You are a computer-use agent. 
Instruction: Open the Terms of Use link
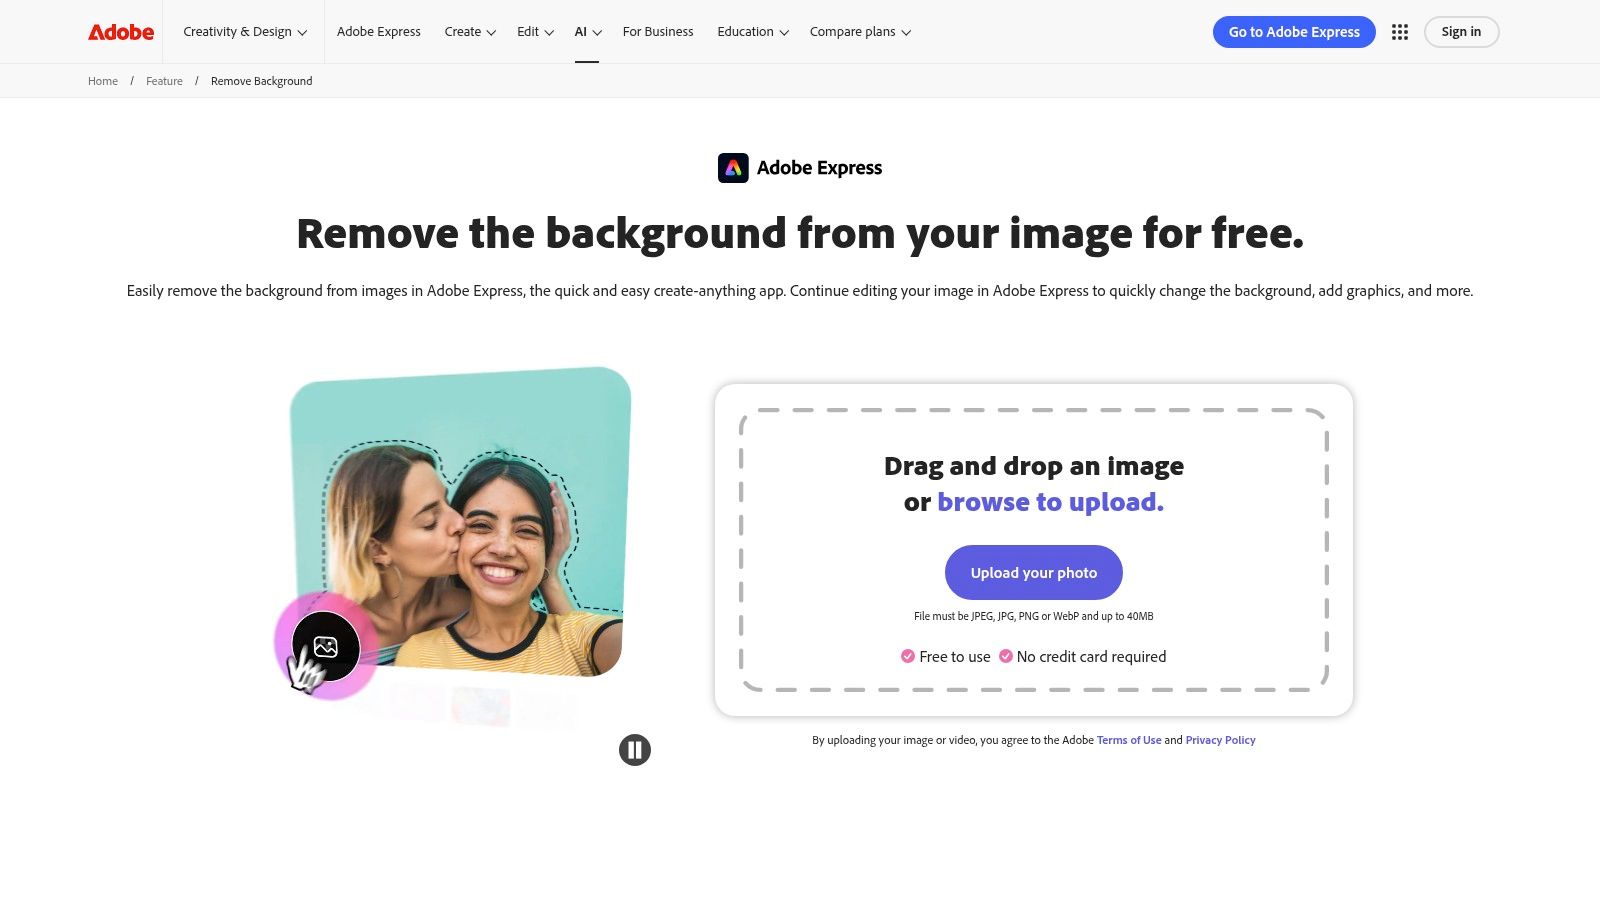pos(1129,740)
